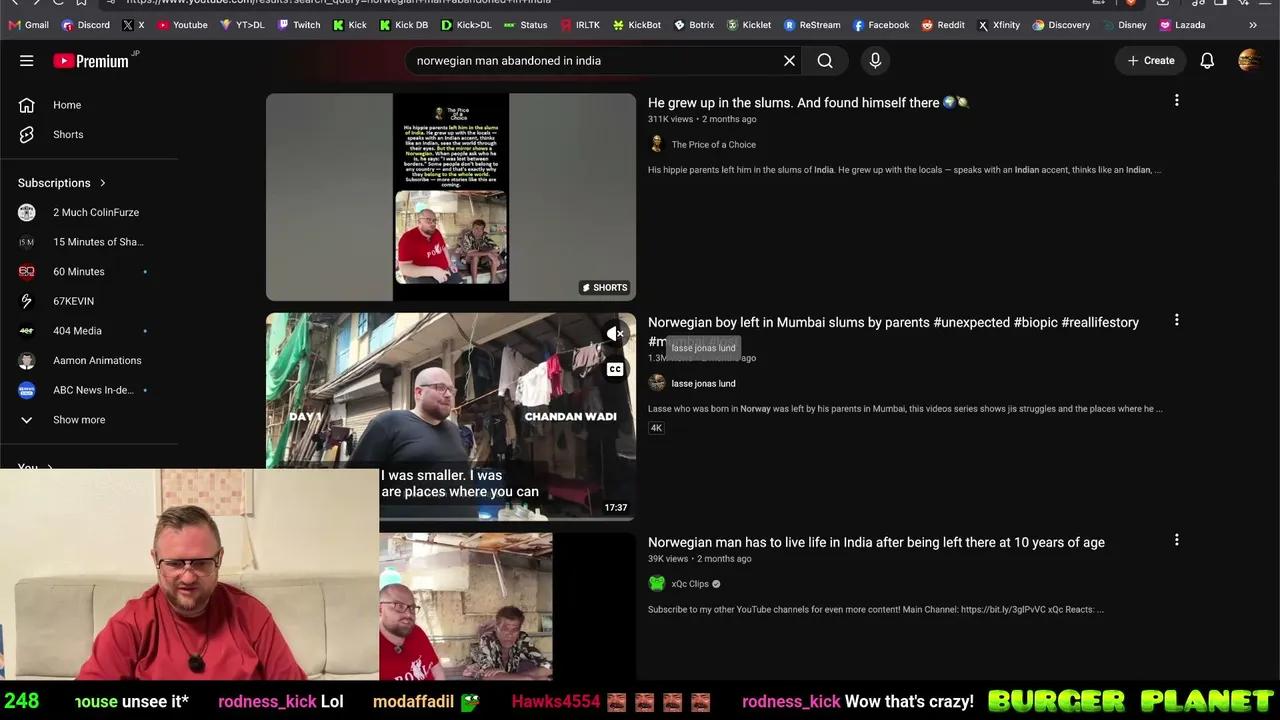Click the Create button
The height and width of the screenshot is (720, 1280).
1151,61
